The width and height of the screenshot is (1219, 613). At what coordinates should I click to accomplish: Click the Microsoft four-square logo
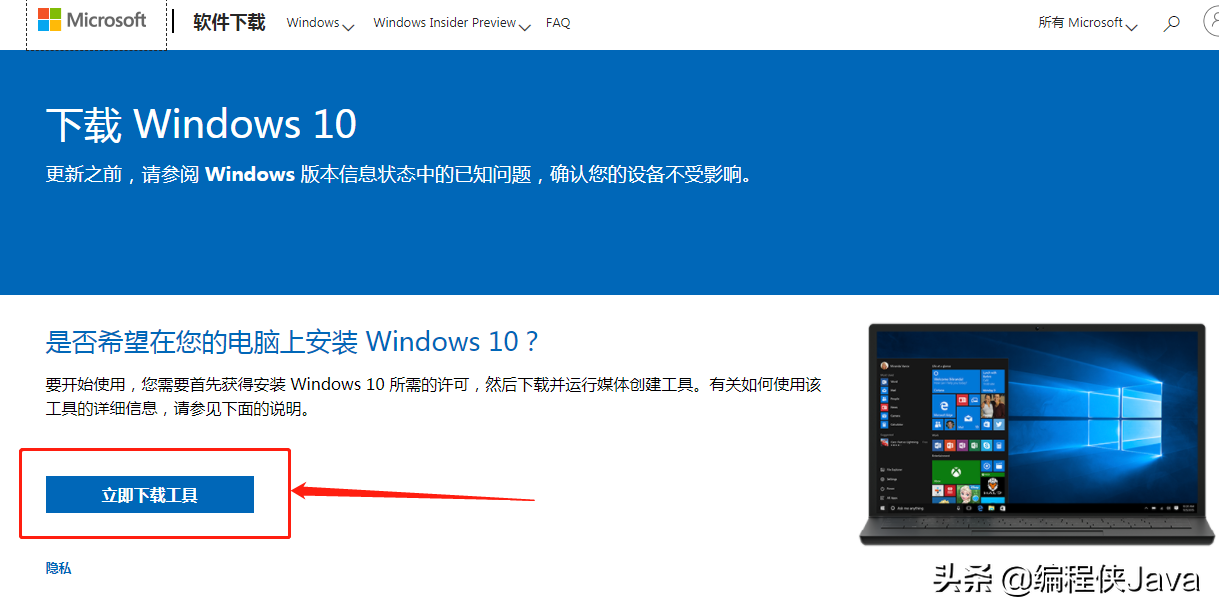49,20
